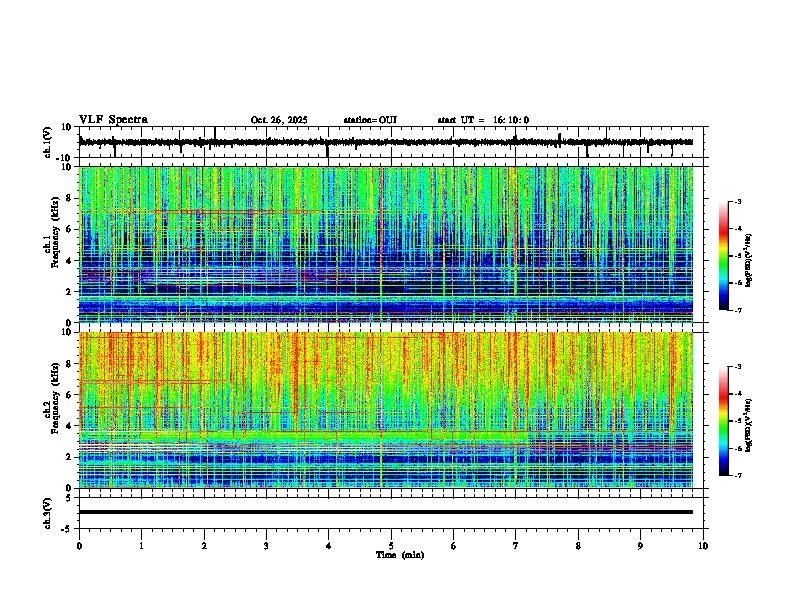
Task: Click the '3' tick on the time axis
Action: tap(266, 546)
